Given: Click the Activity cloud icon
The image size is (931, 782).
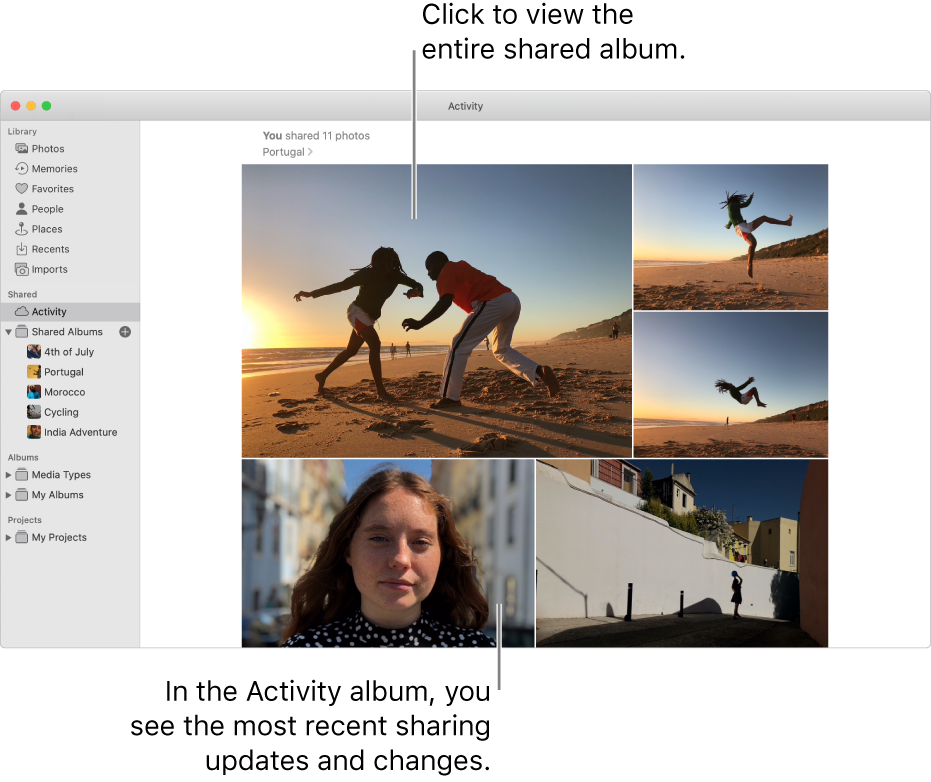Looking at the screenshot, I should click(x=22, y=311).
